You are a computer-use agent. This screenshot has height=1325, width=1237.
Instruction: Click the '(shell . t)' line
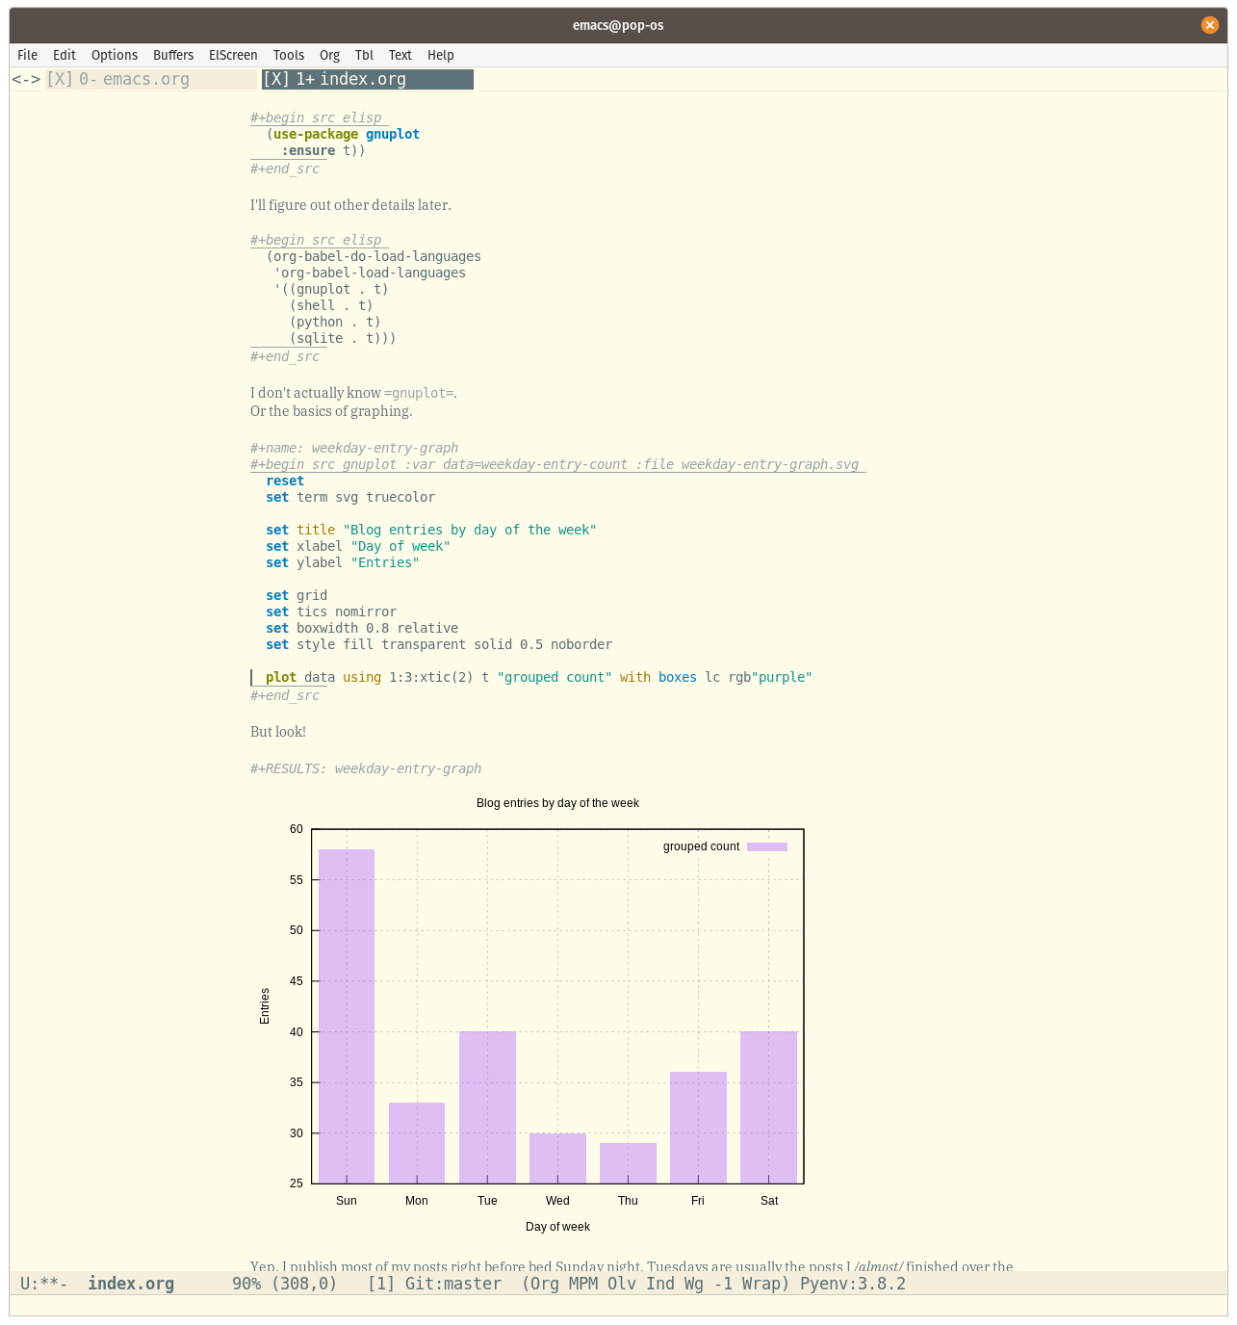(331, 306)
